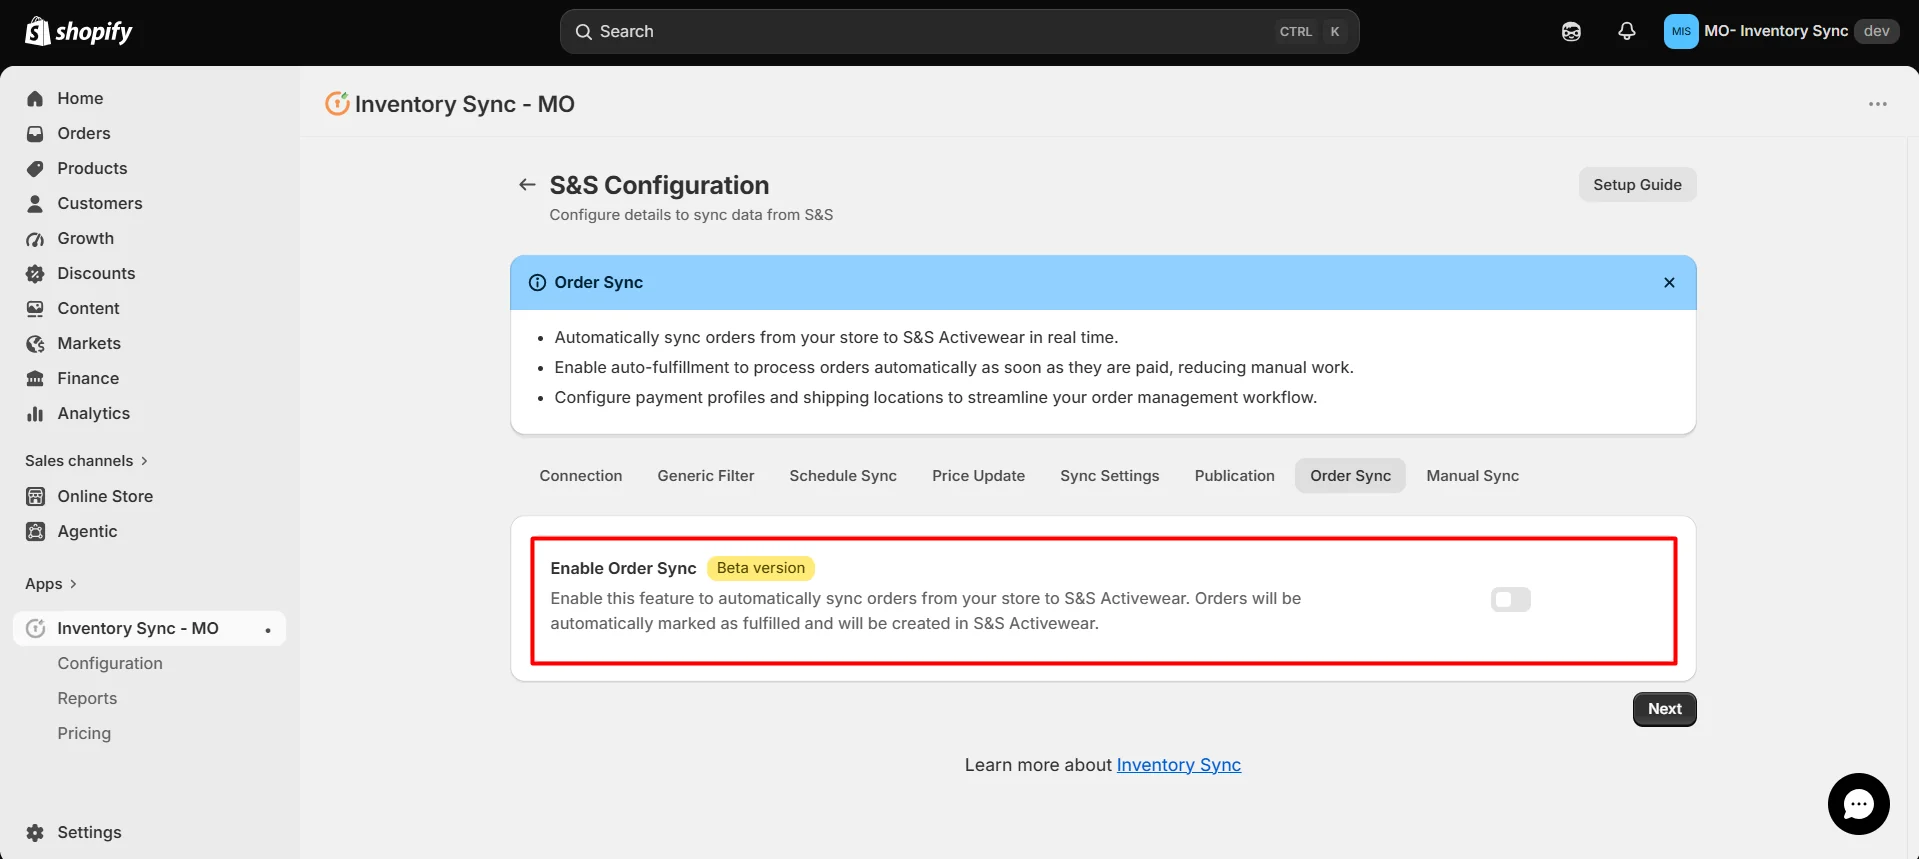Open Online Store sales channel
Image resolution: width=1919 pixels, height=859 pixels.
105,496
